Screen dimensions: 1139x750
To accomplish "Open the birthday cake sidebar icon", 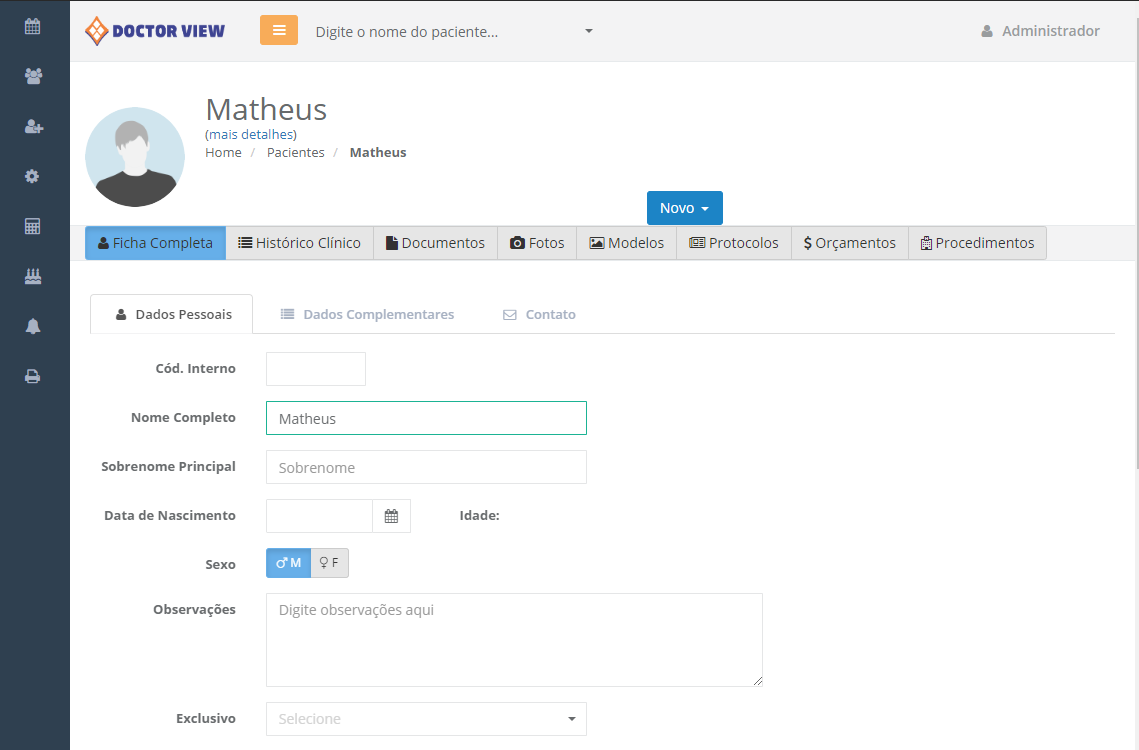I will pos(33,277).
